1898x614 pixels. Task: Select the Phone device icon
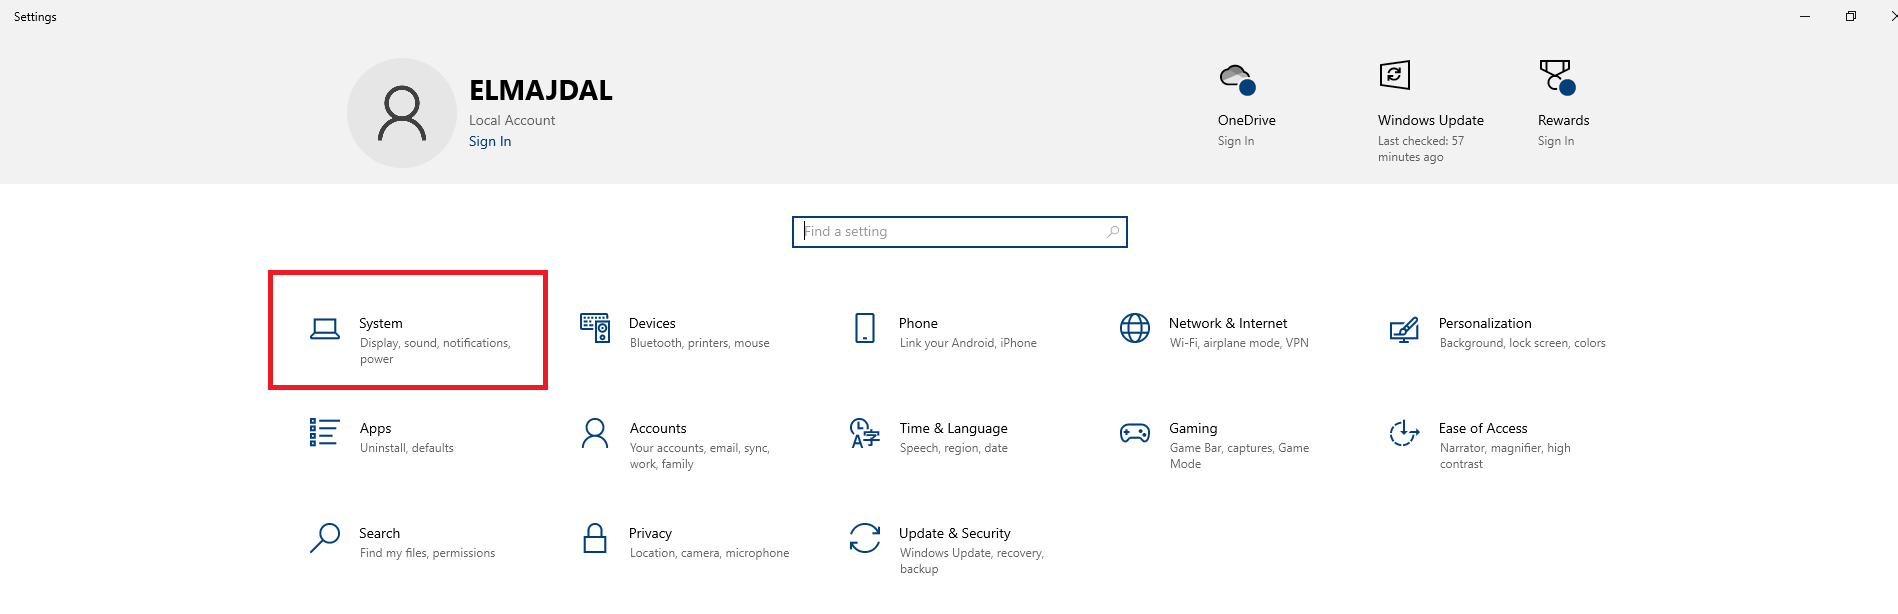tap(865, 328)
